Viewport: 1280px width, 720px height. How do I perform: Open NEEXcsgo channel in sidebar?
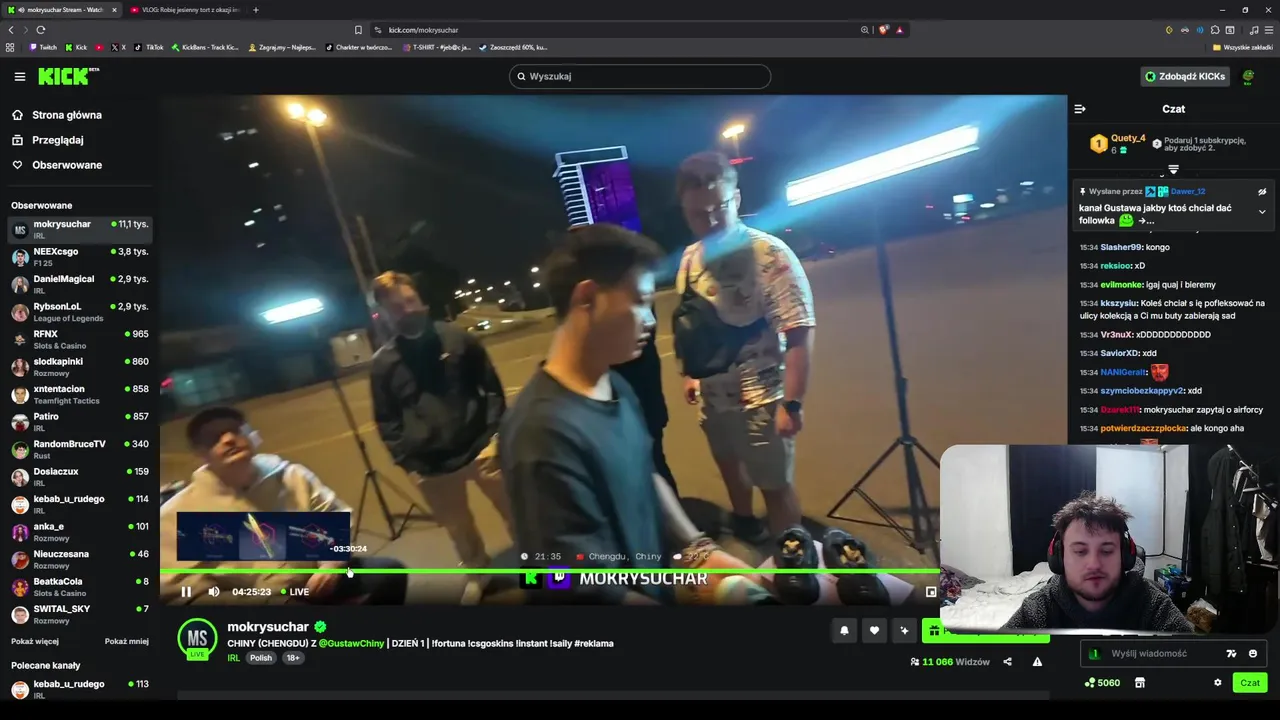[x=80, y=257]
